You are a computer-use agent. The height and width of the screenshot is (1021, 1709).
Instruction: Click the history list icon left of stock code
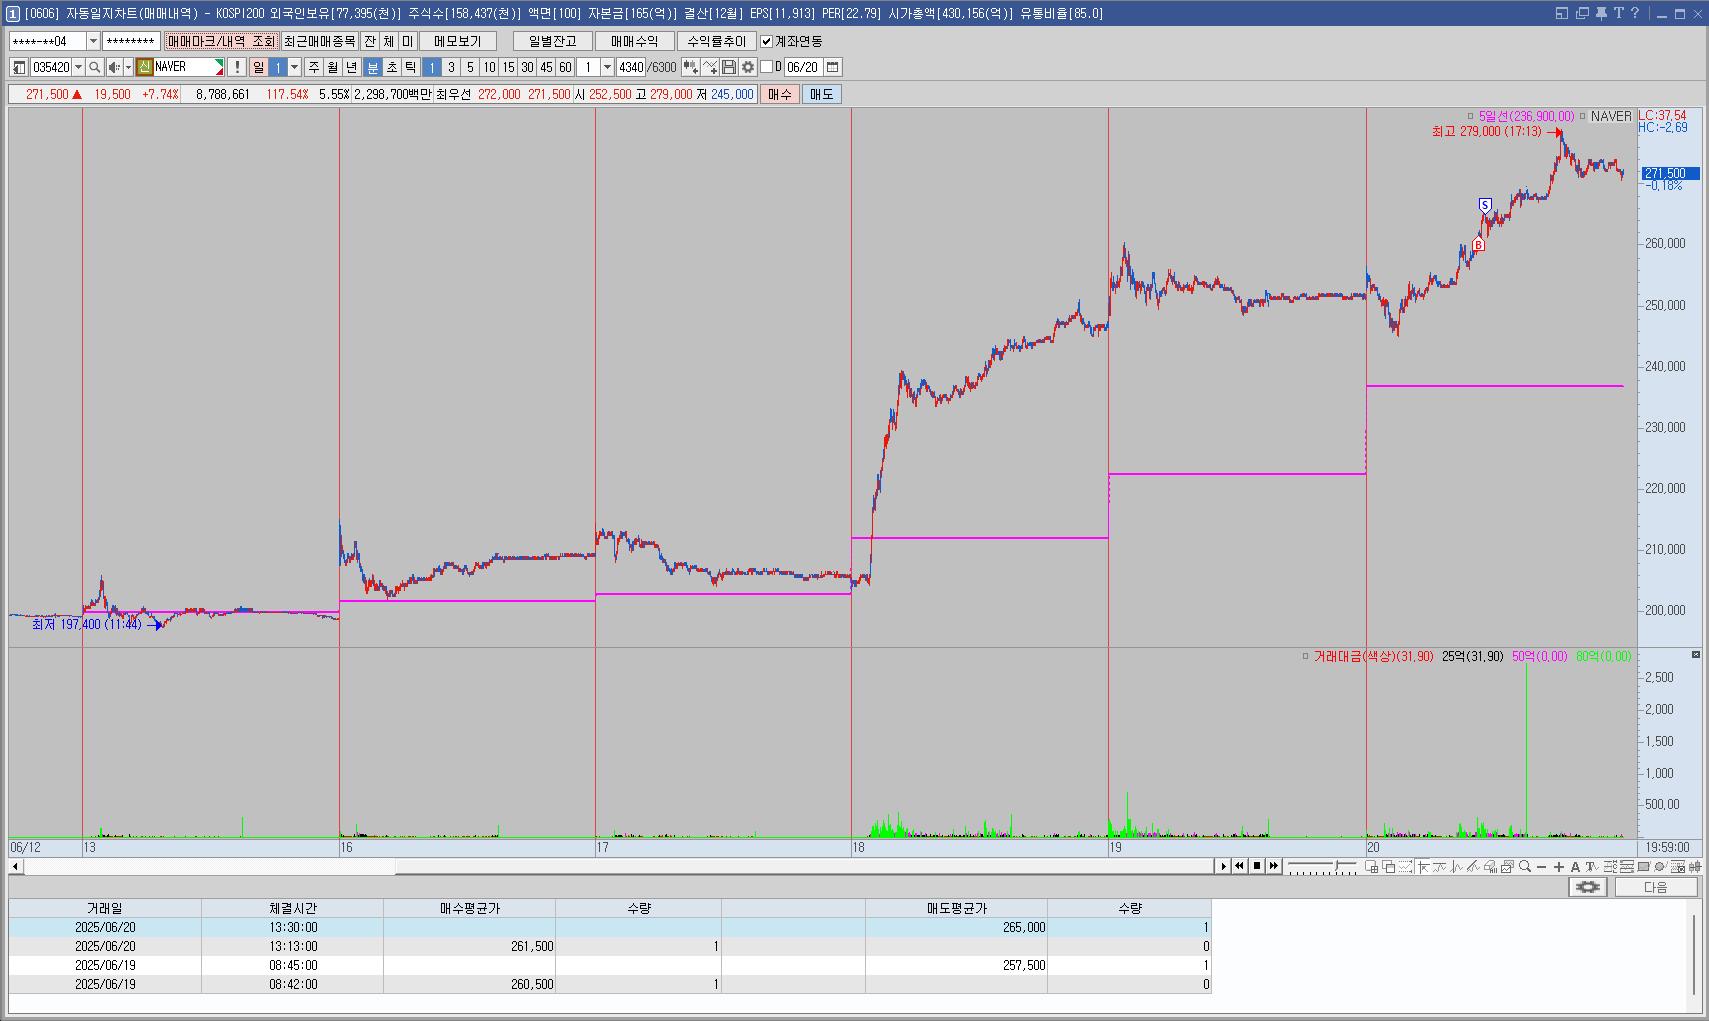(19, 67)
